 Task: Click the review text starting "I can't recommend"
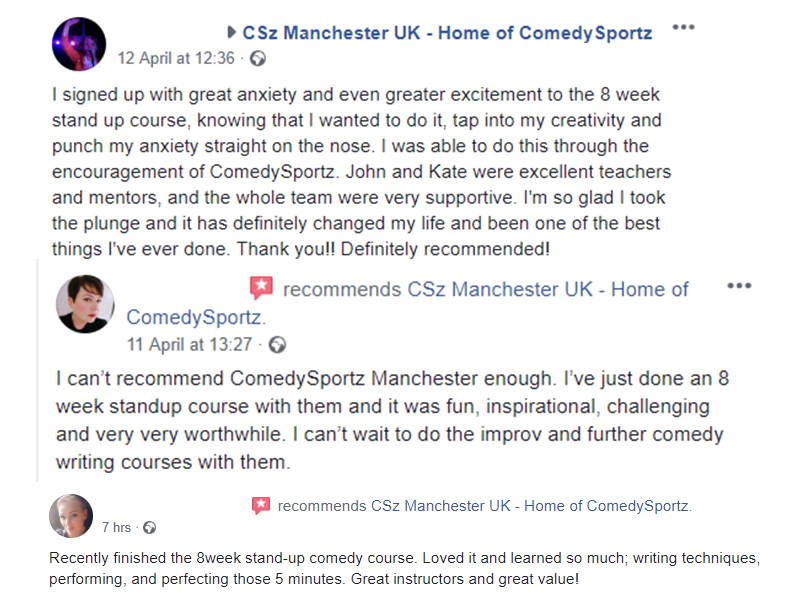click(390, 421)
